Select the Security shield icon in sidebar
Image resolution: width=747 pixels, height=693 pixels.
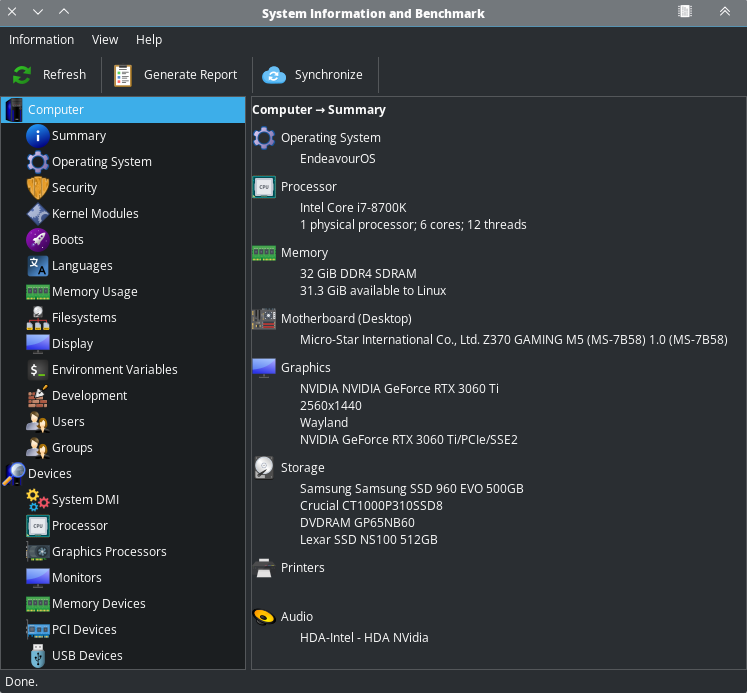point(37,188)
